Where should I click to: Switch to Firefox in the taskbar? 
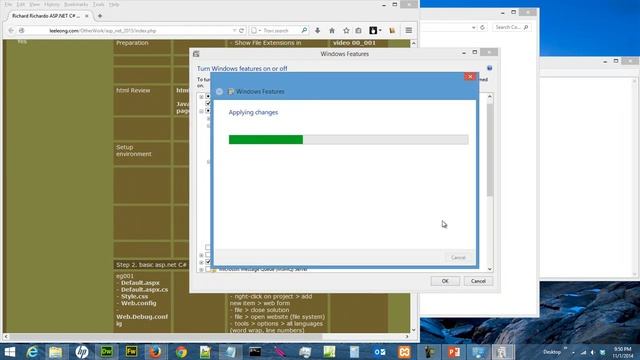[x=156, y=352]
